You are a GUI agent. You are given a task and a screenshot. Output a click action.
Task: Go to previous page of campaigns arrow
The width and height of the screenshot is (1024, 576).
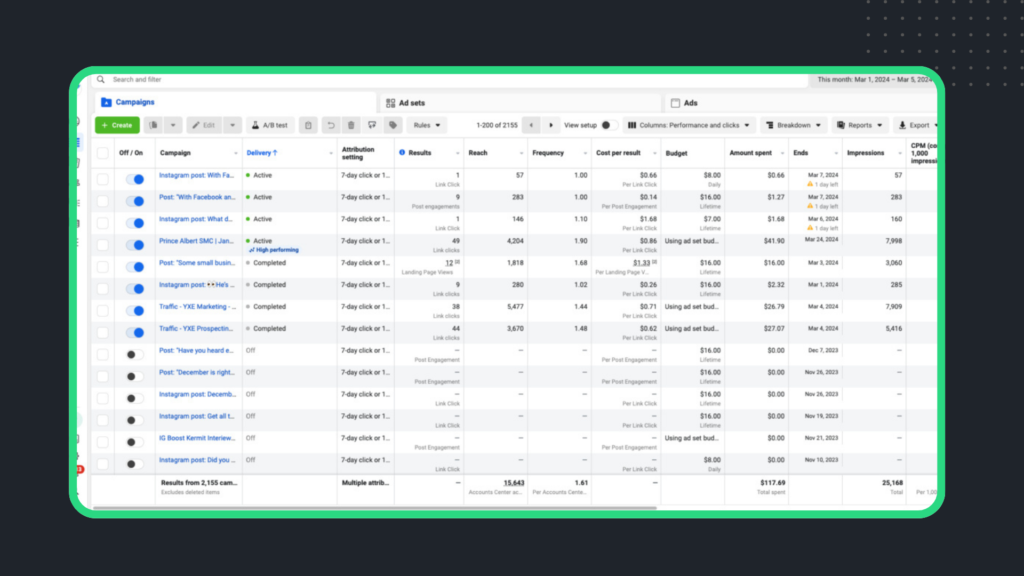click(x=531, y=125)
